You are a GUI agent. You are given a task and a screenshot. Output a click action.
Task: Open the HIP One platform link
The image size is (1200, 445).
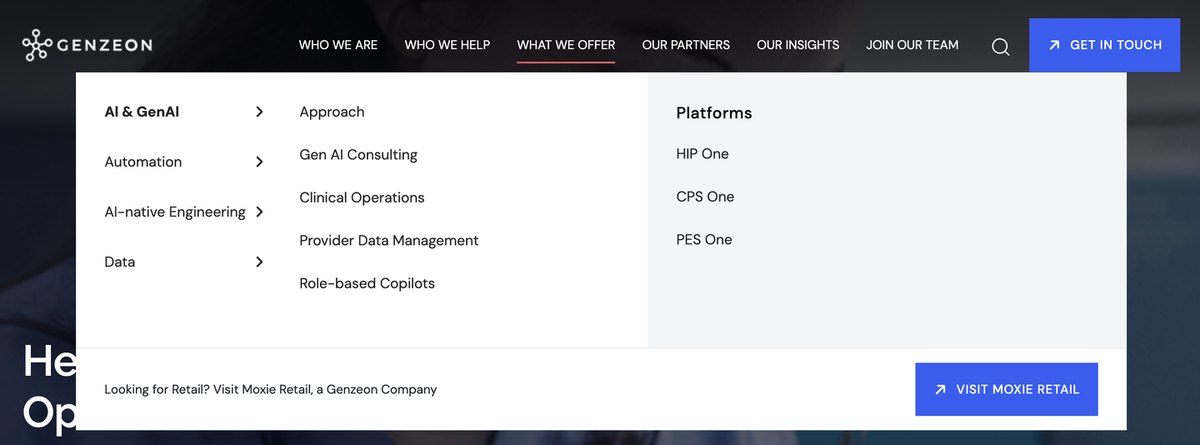703,154
